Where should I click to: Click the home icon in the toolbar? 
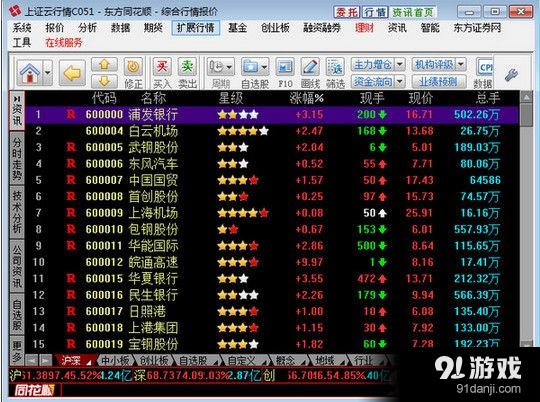30,73
